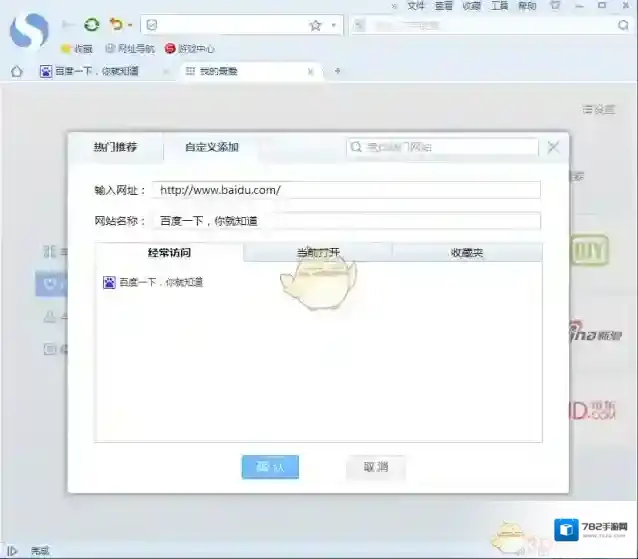
Task: Click the Sina tile behind the dialog
Action: point(596,334)
